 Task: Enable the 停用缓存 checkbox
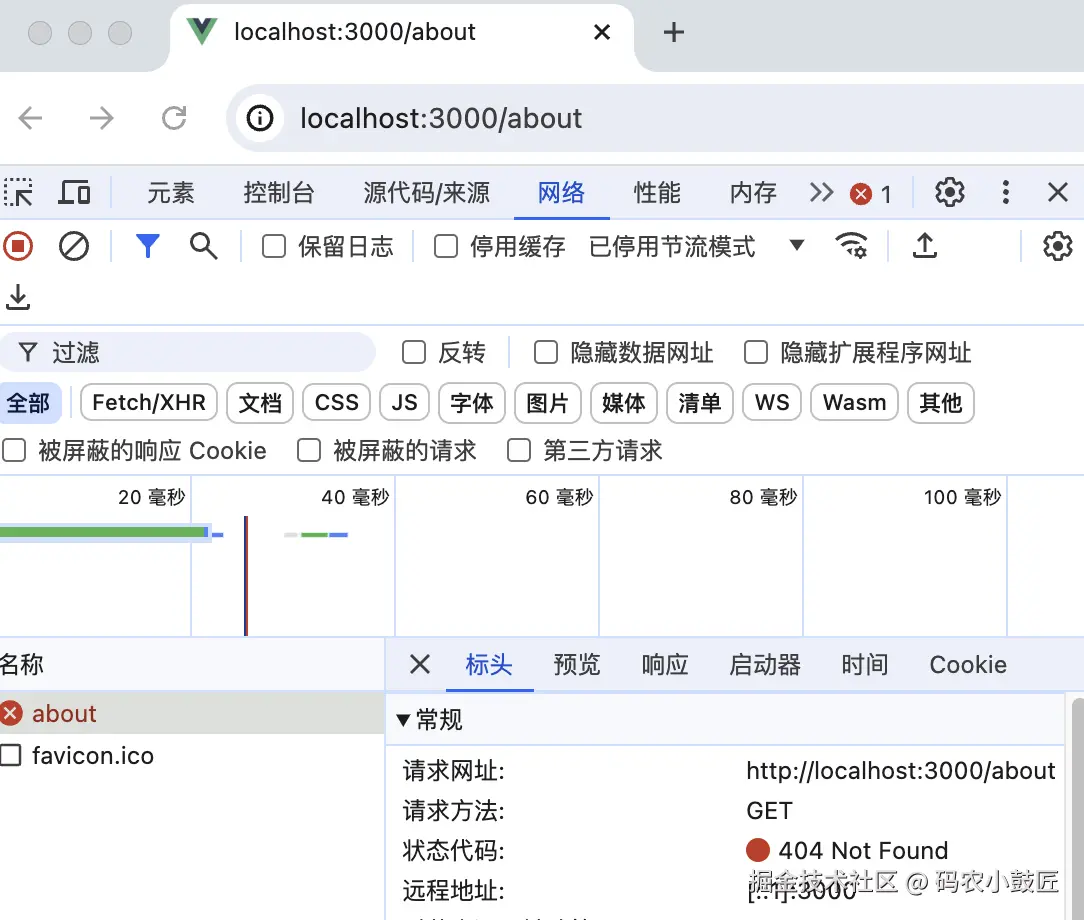coord(446,246)
